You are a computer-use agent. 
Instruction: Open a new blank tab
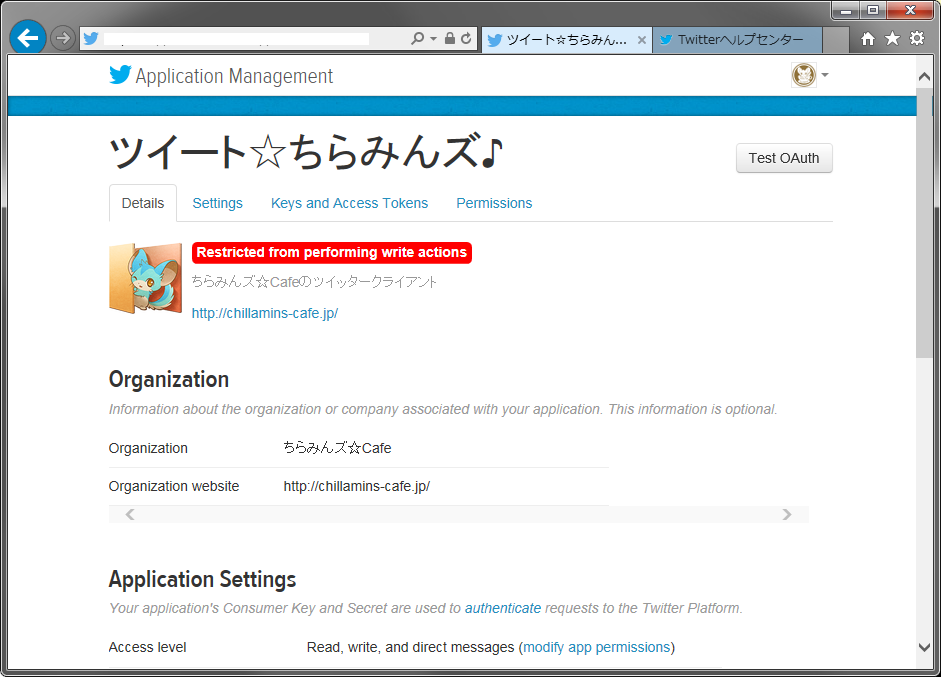click(x=835, y=40)
